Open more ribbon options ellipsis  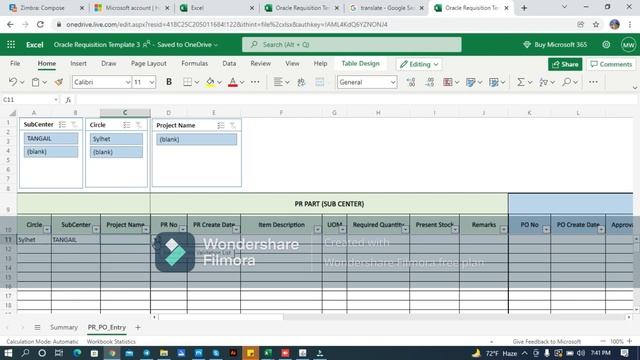pos(593,82)
